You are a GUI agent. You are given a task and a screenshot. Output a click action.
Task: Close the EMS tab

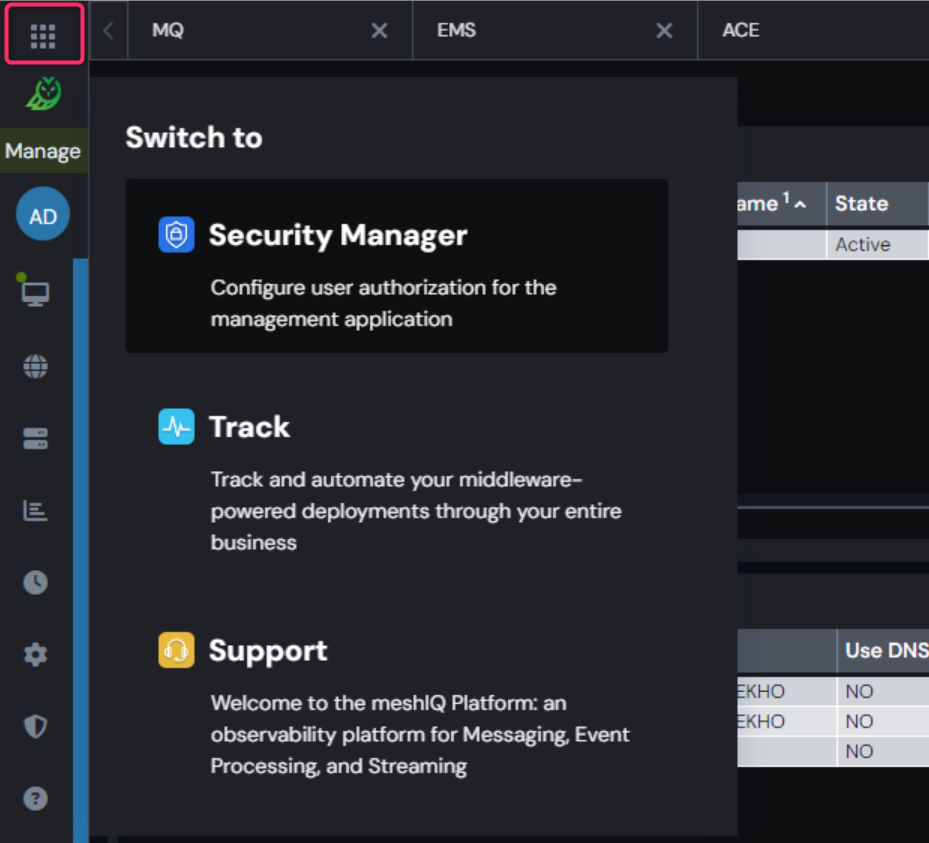pyautogui.click(x=664, y=31)
